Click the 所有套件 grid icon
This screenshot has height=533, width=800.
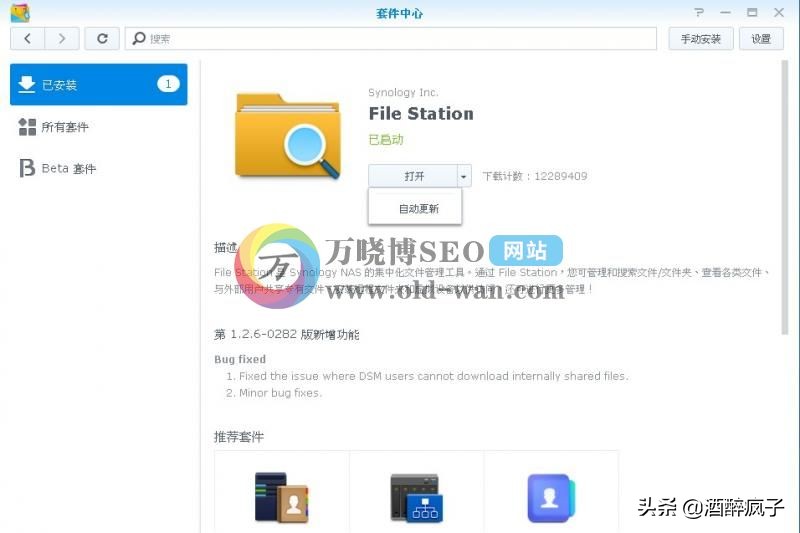(27, 127)
